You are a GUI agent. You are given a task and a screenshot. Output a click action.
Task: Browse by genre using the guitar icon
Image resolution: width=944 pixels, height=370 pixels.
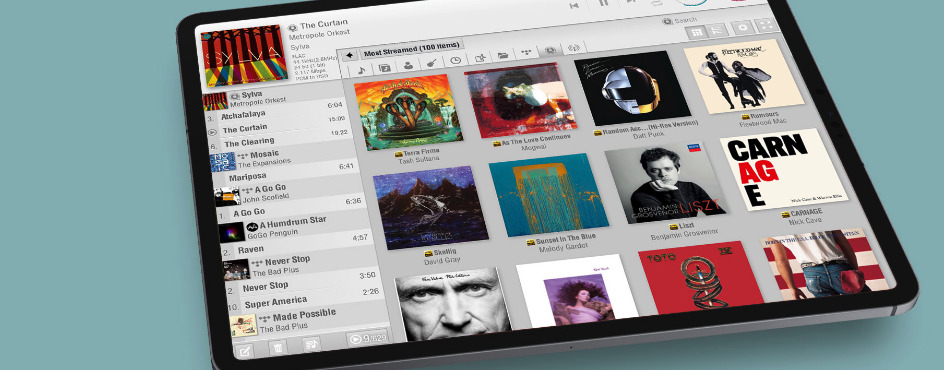[432, 63]
